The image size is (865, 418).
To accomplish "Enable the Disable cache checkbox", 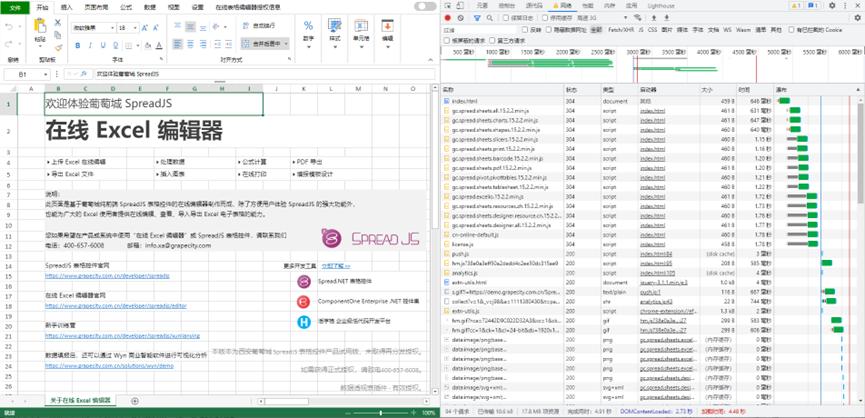I will coord(545,18).
